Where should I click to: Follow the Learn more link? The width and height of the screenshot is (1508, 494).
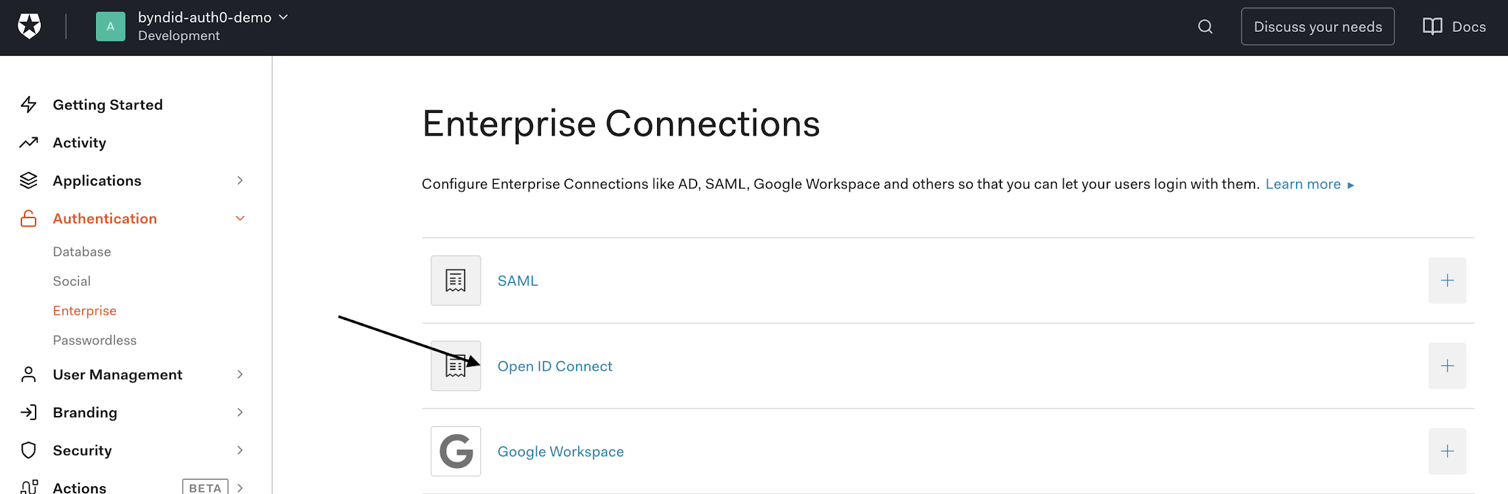coord(1303,184)
